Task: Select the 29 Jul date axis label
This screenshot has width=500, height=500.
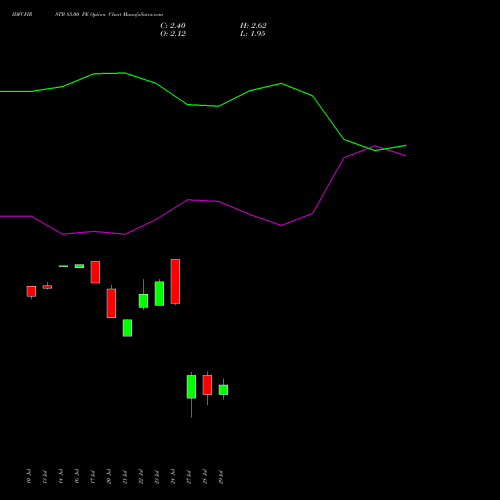Action: pos(221,476)
